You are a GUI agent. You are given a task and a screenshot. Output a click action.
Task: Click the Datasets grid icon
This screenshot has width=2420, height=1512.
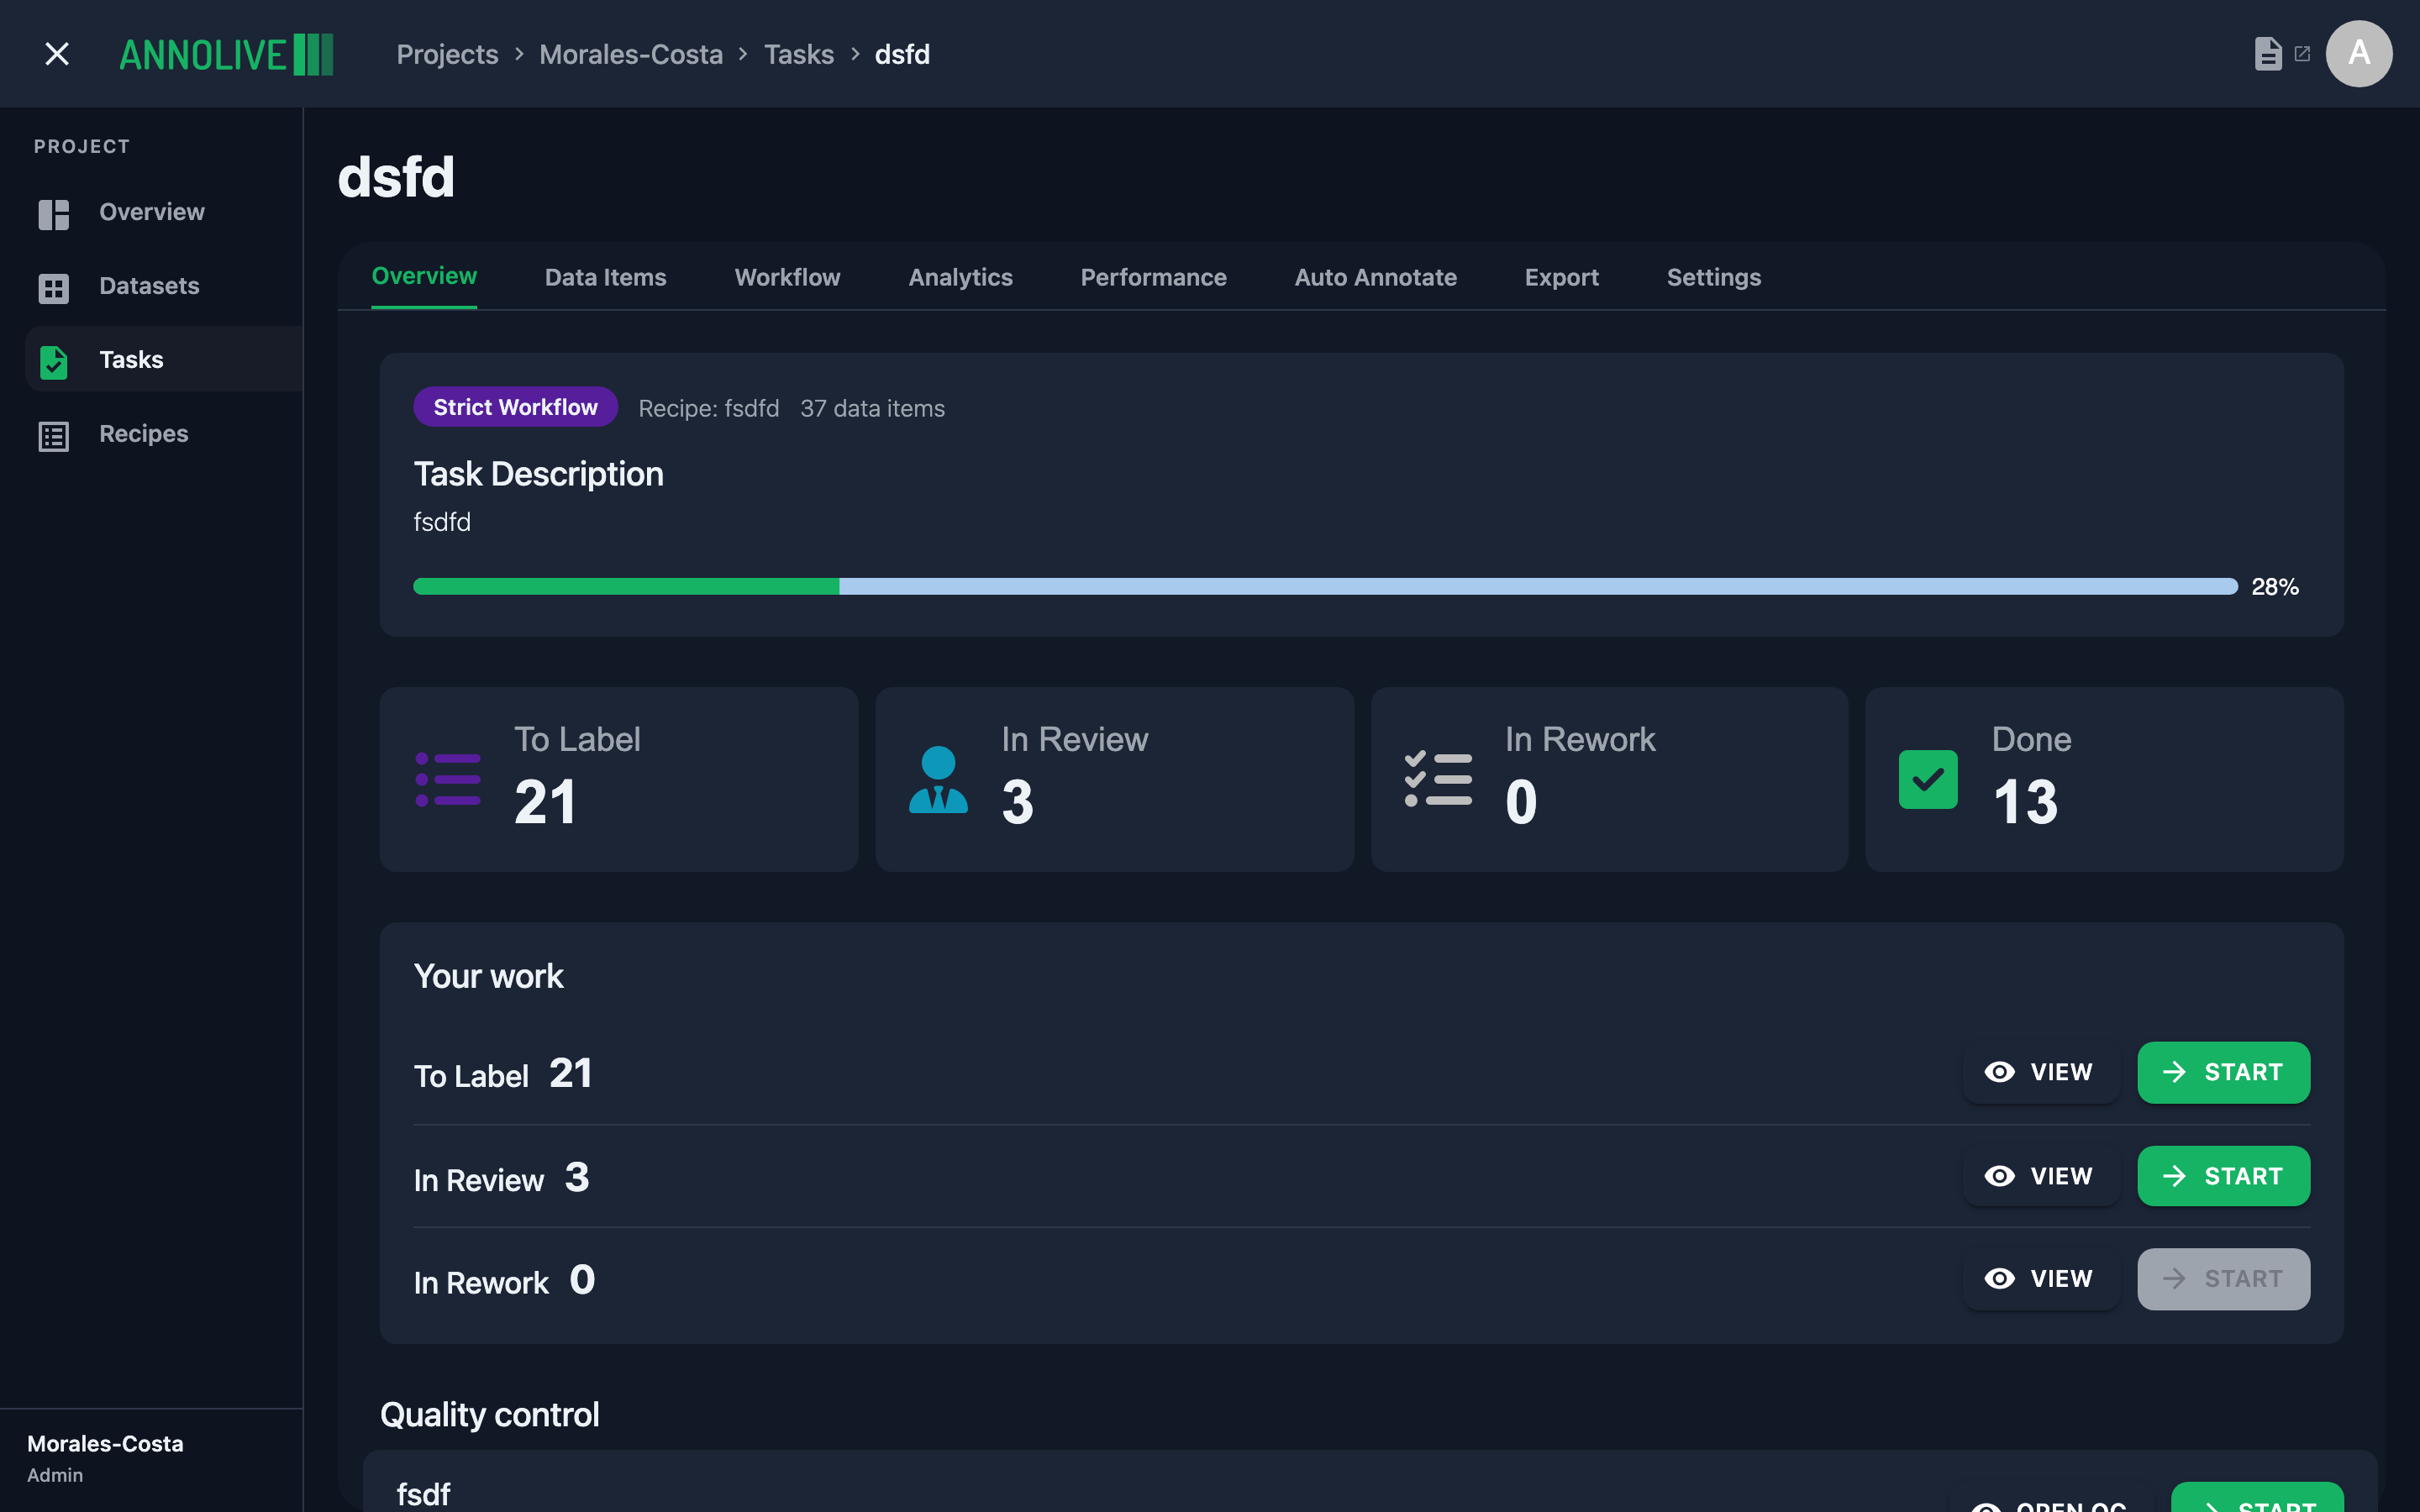(54, 288)
